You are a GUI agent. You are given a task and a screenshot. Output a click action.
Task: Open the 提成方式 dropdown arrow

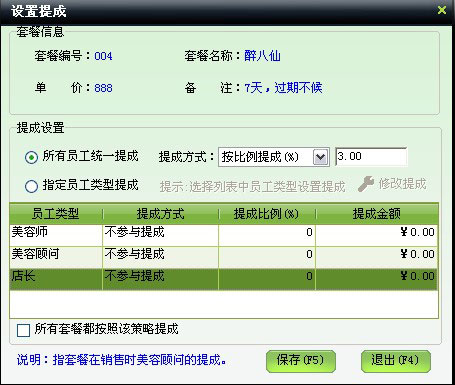[x=320, y=157]
